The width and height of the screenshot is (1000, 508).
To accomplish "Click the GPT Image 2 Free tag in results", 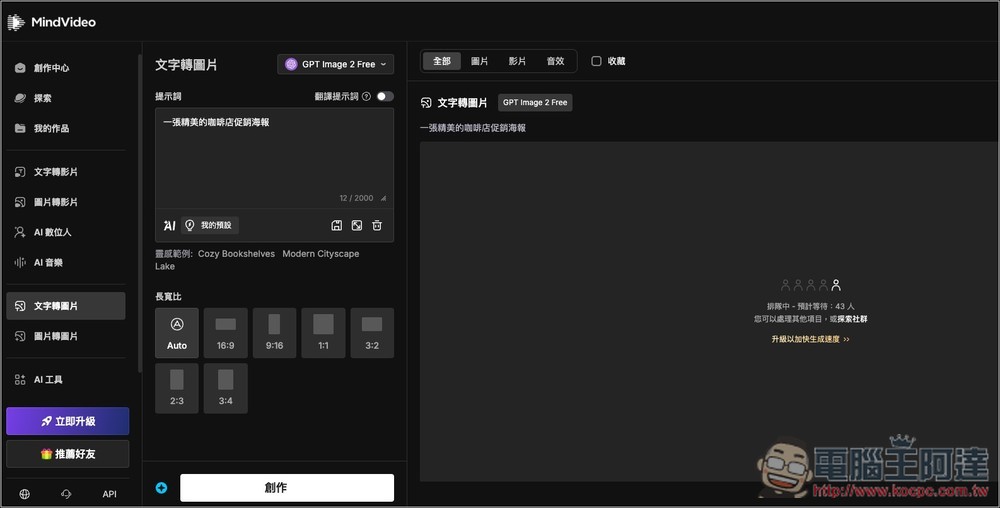I will 535,103.
